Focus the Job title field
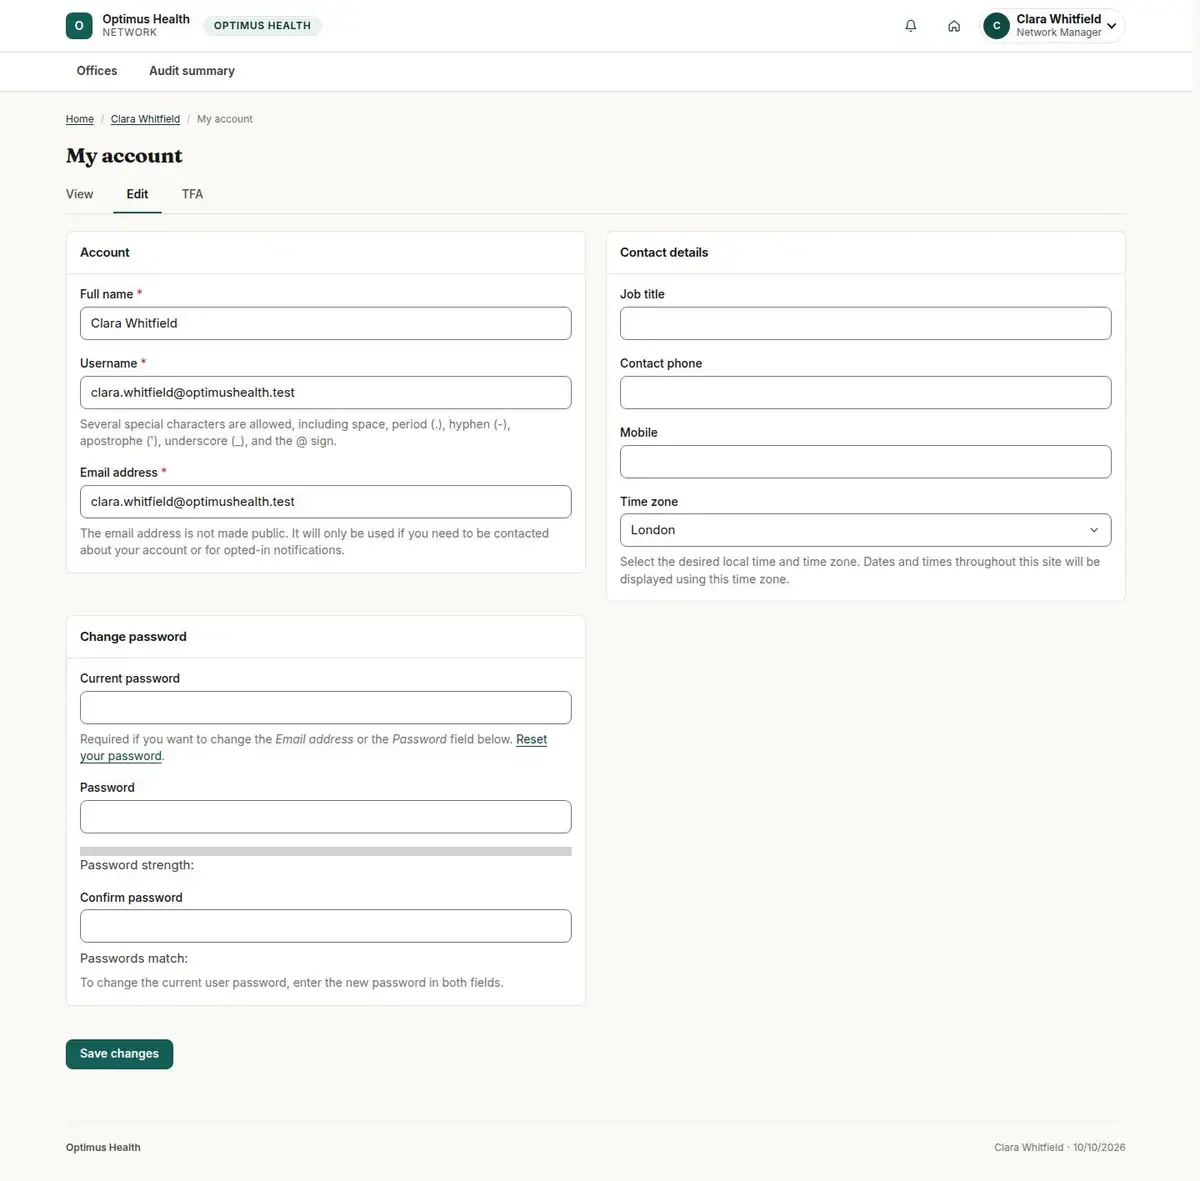This screenshot has width=1200, height=1181. 865,323
